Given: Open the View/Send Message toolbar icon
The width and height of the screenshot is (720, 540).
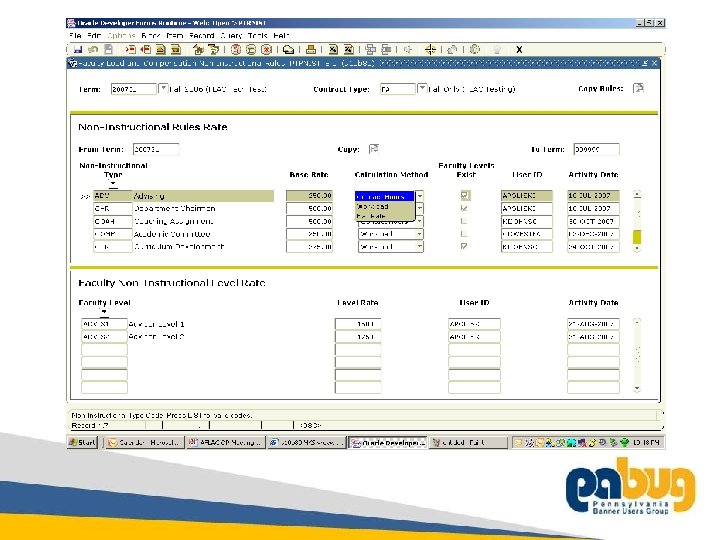Looking at the screenshot, I should [288, 49].
